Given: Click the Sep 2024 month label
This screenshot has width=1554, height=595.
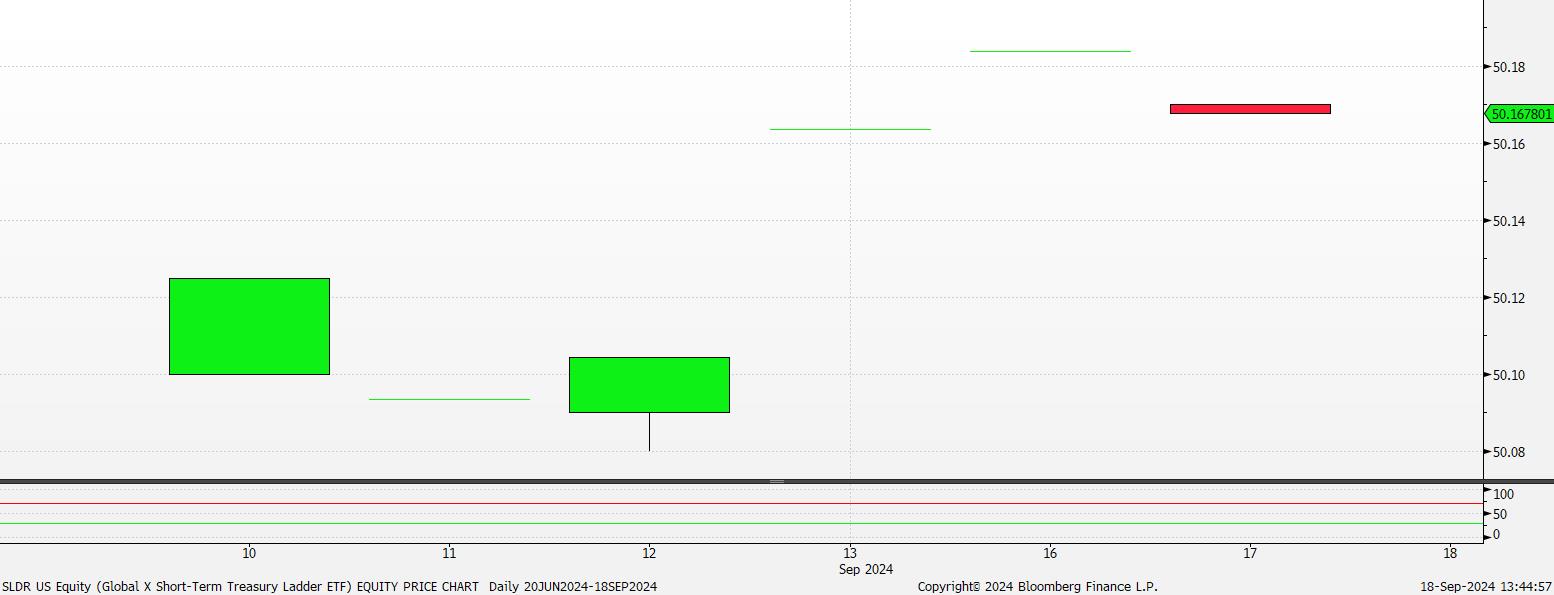Looking at the screenshot, I should pos(866,569).
